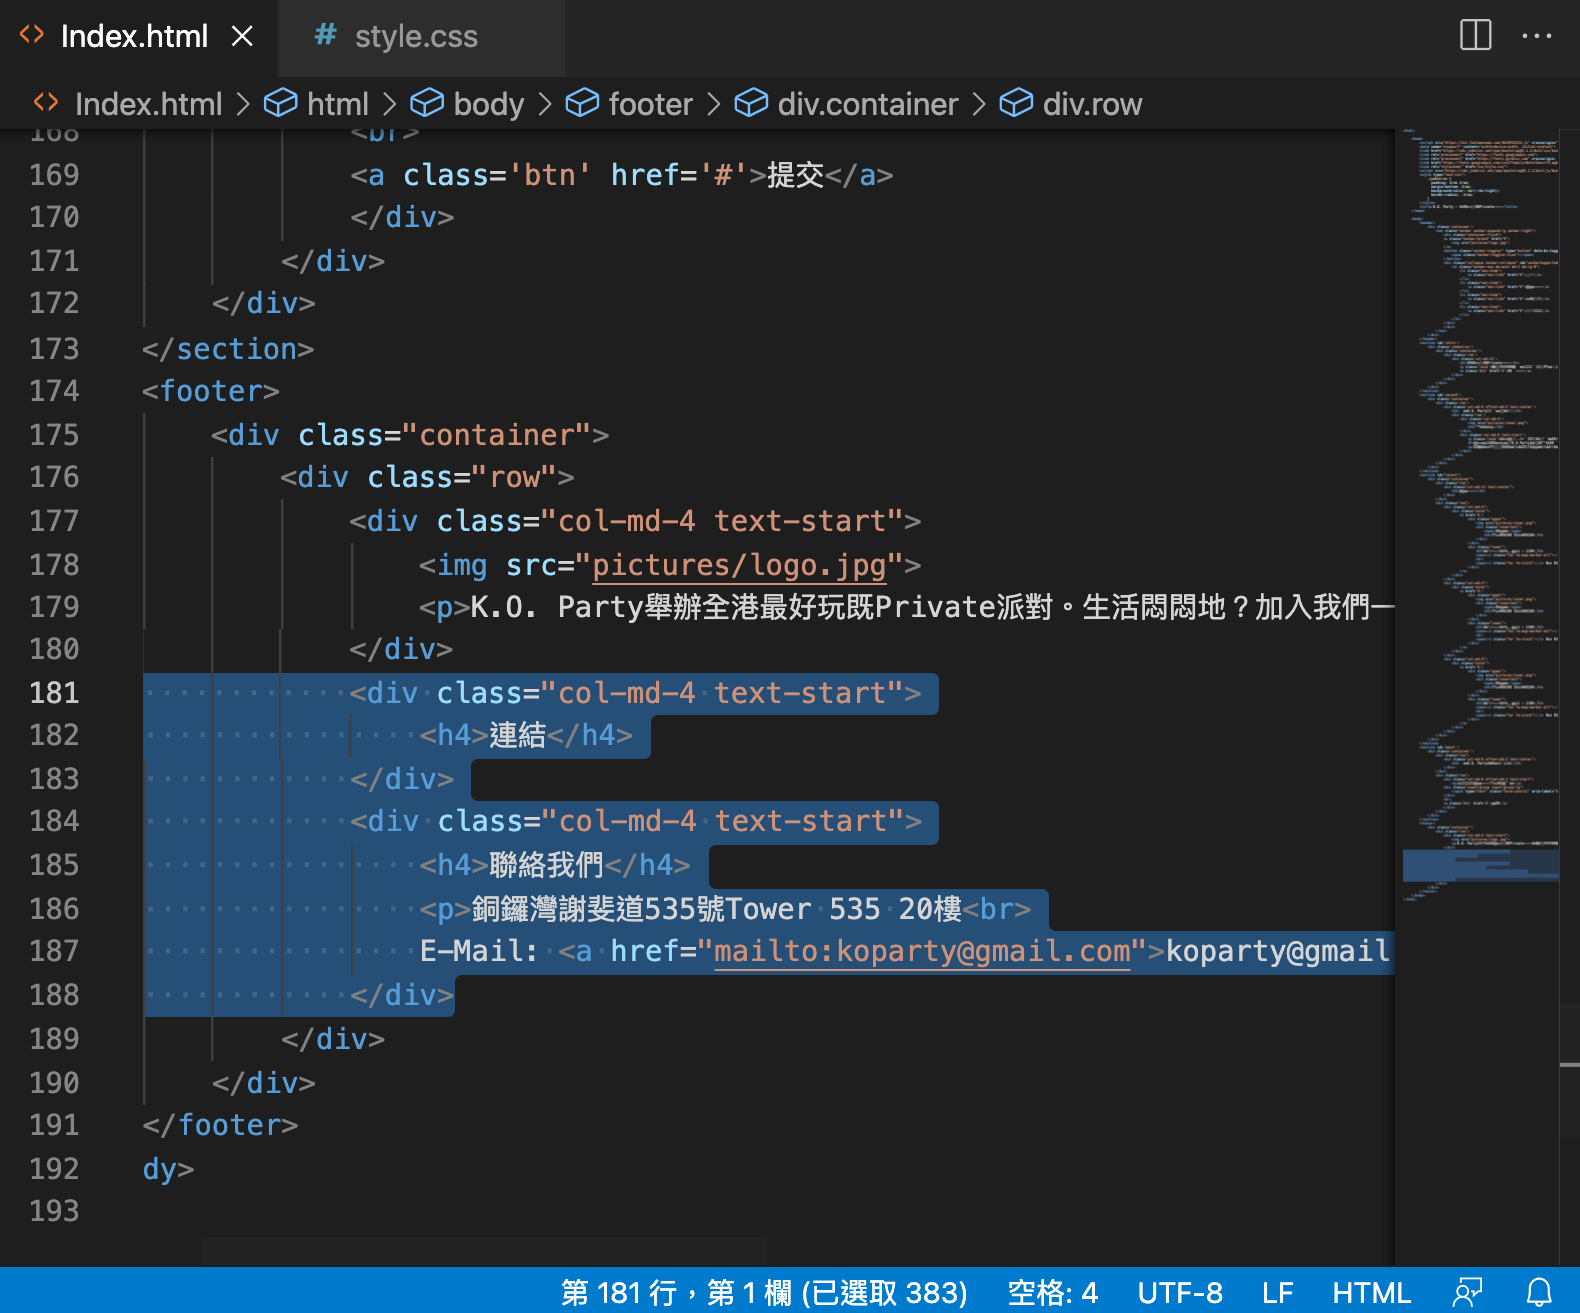Click cursor position 第 181 行 status item
The image size is (1580, 1313).
pos(764,1292)
